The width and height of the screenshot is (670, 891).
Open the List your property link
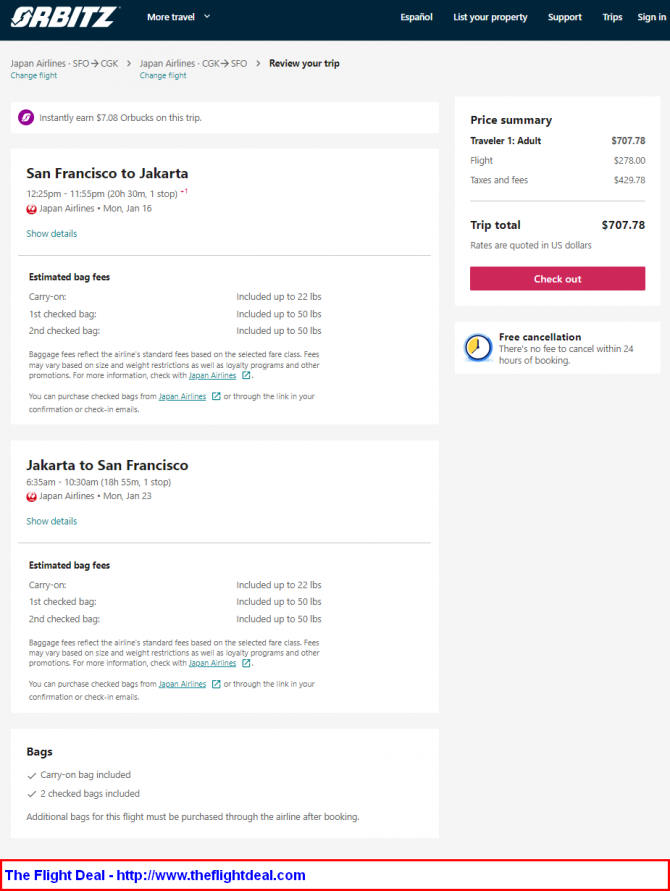[x=490, y=17]
